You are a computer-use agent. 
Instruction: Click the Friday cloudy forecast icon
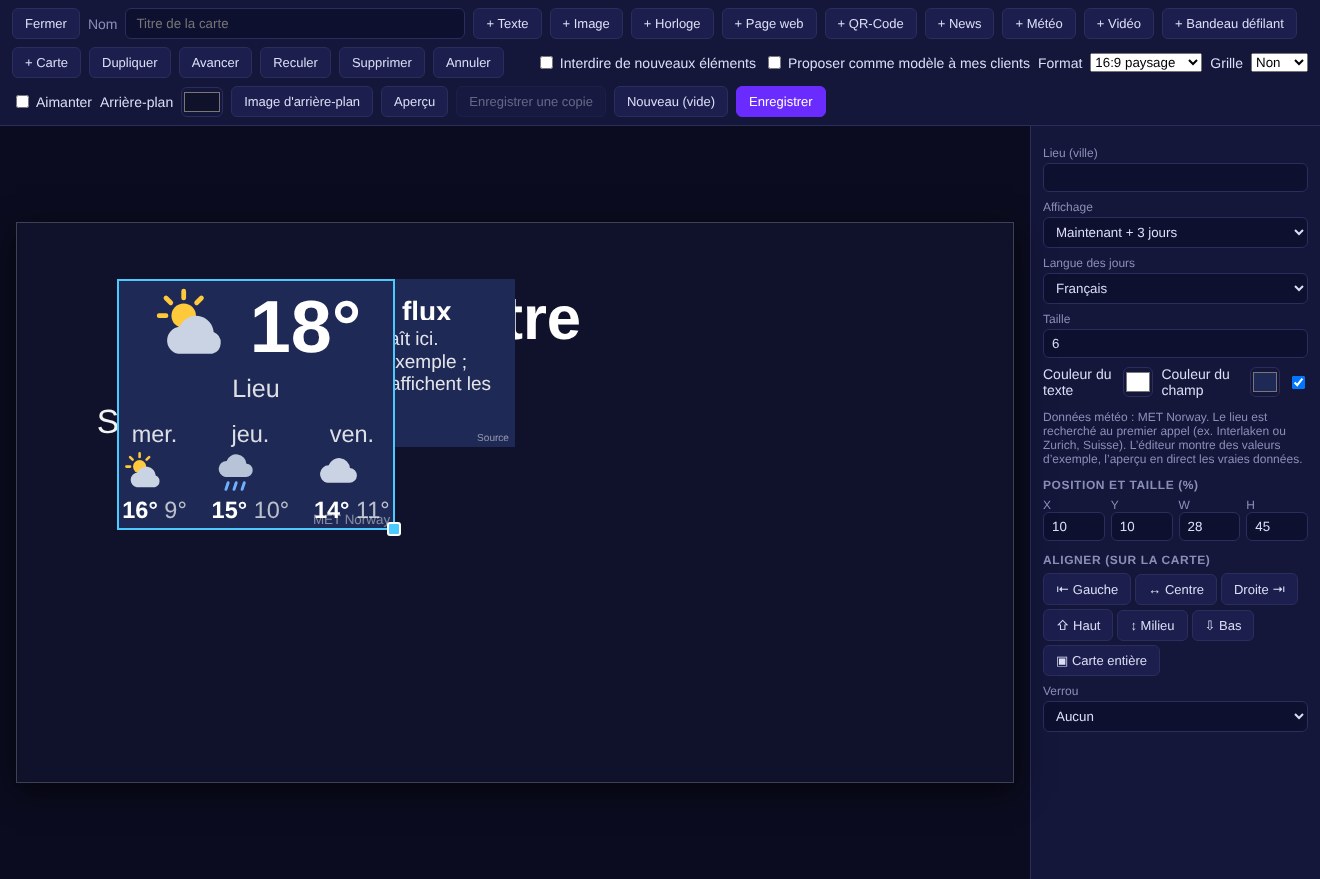tap(338, 471)
